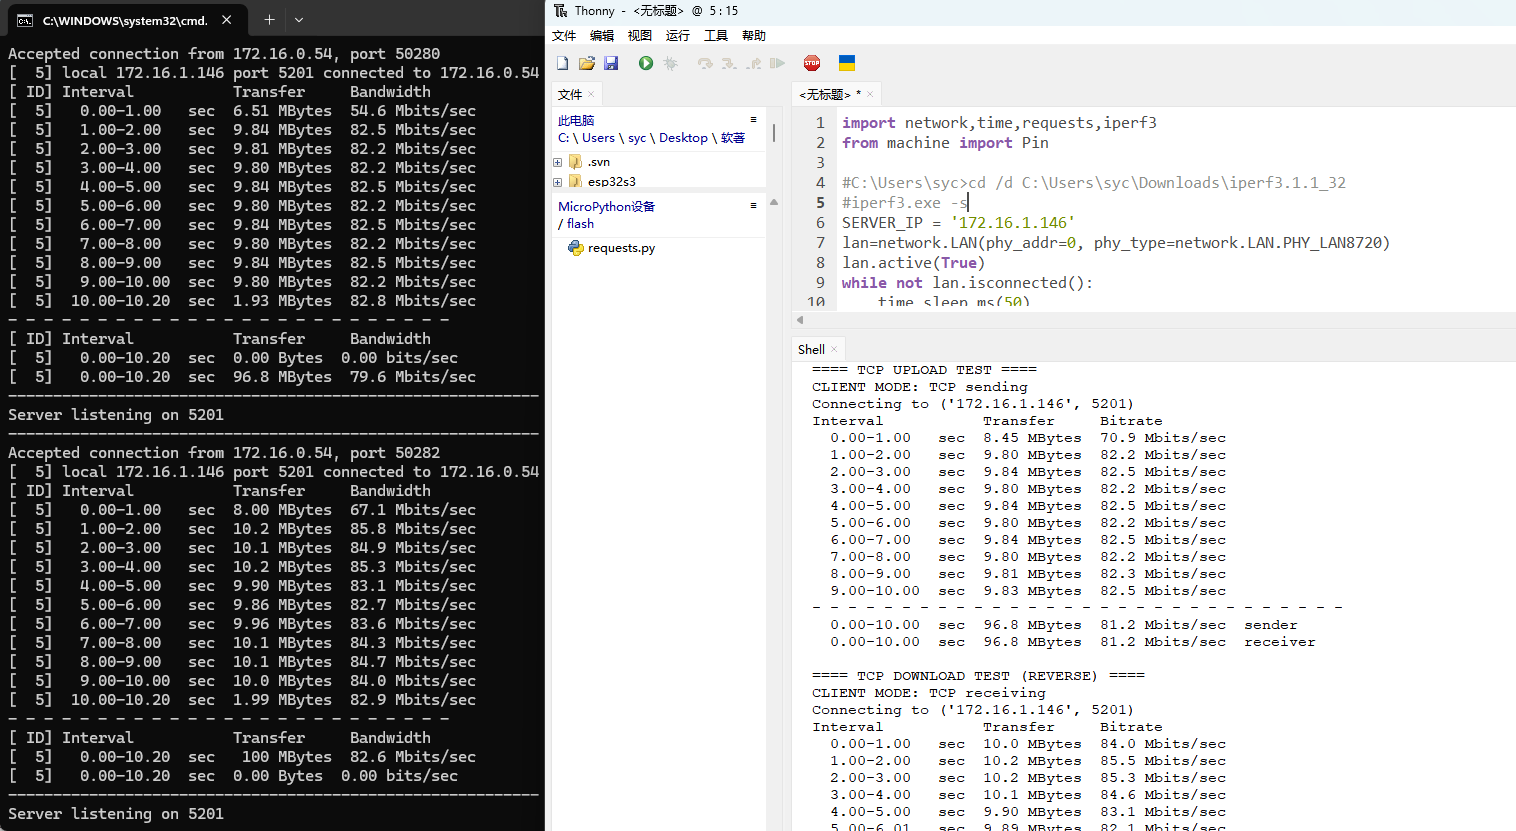Close the 文件 panel tab
The width and height of the screenshot is (1516, 831).
click(591, 94)
